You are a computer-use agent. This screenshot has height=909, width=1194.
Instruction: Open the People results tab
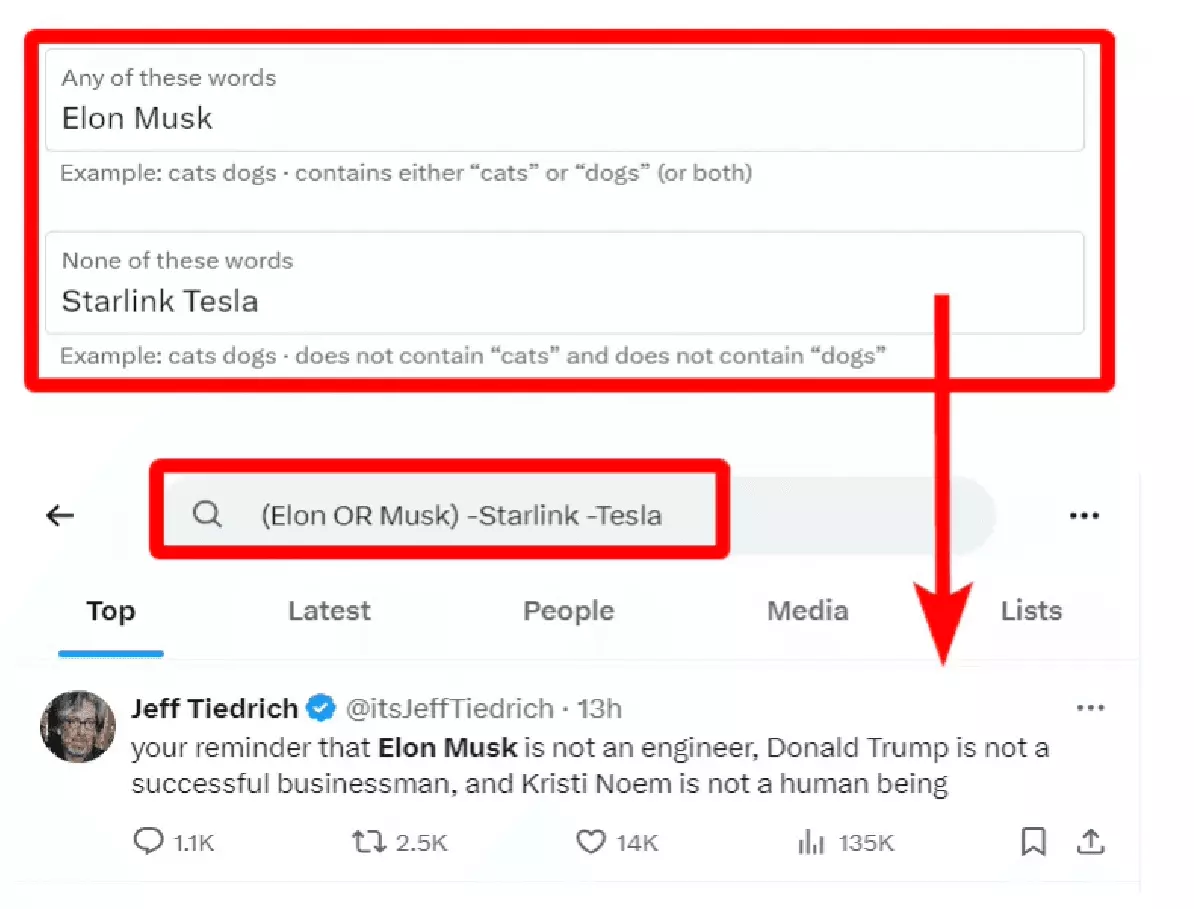click(568, 611)
